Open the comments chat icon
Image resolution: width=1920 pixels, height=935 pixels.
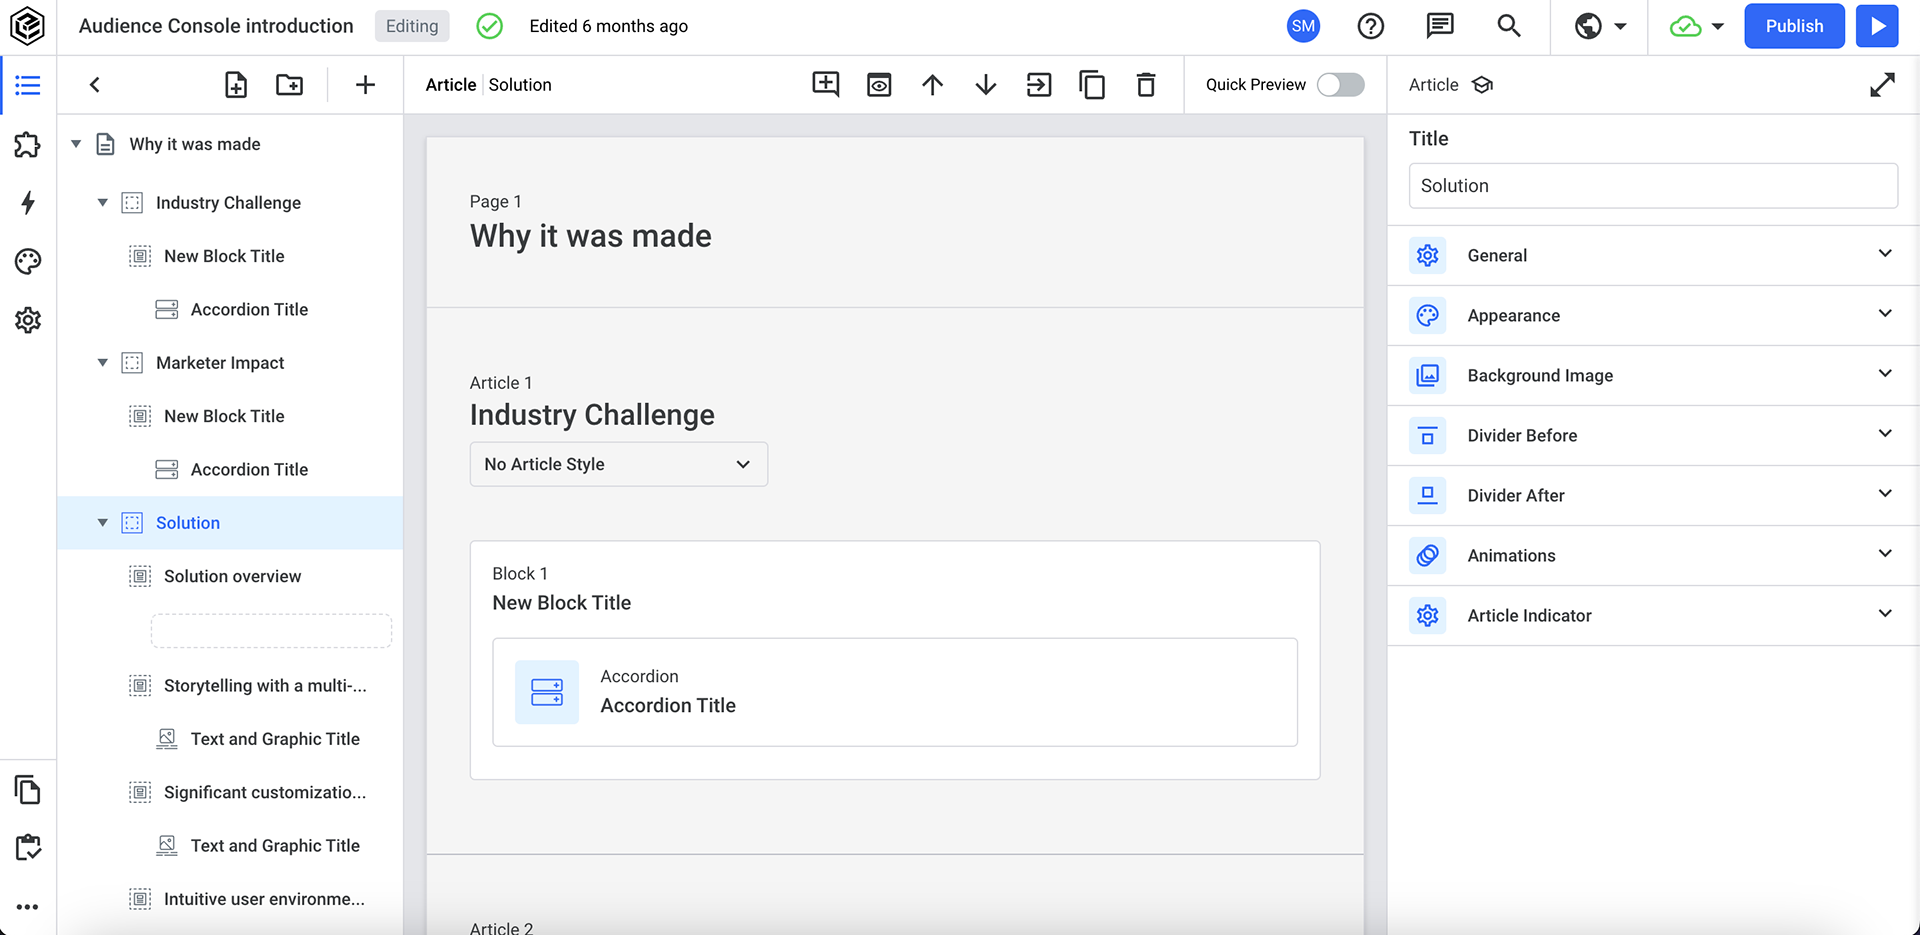[1440, 26]
